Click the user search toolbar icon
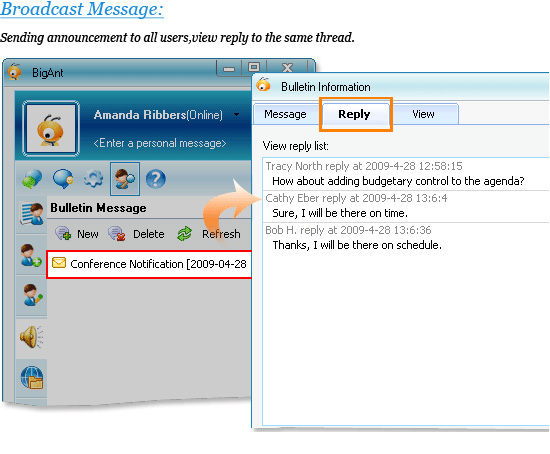Screen dimensions: 550x454 [125, 179]
